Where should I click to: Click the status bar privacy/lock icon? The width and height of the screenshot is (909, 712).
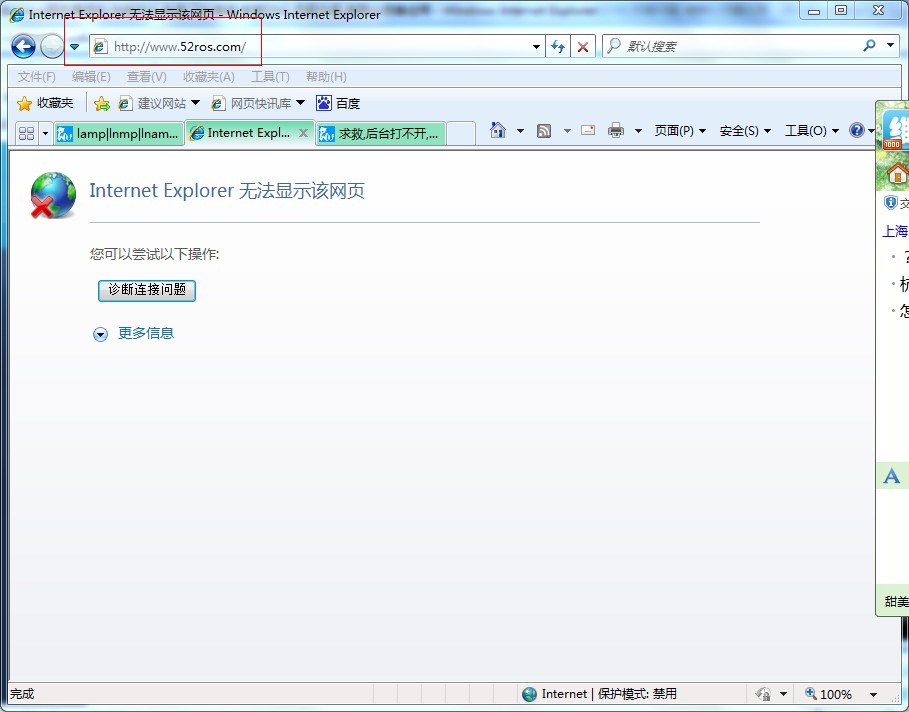point(763,694)
